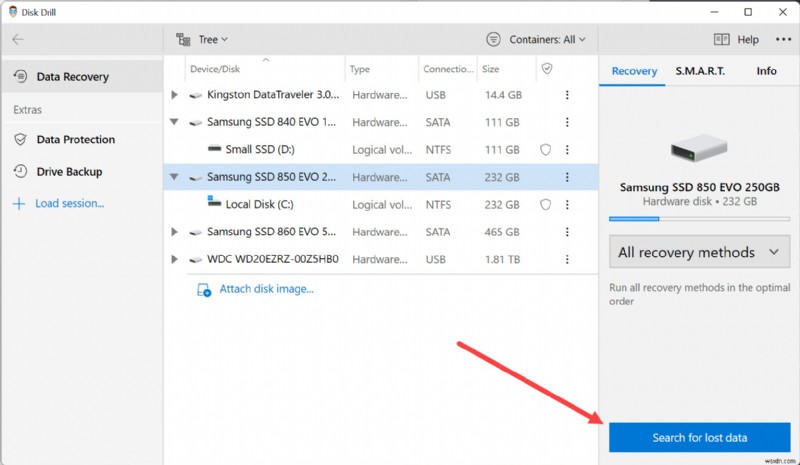Viewport: 800px width, 465px height.
Task: Click the Disk Drill app icon
Action: 13,12
